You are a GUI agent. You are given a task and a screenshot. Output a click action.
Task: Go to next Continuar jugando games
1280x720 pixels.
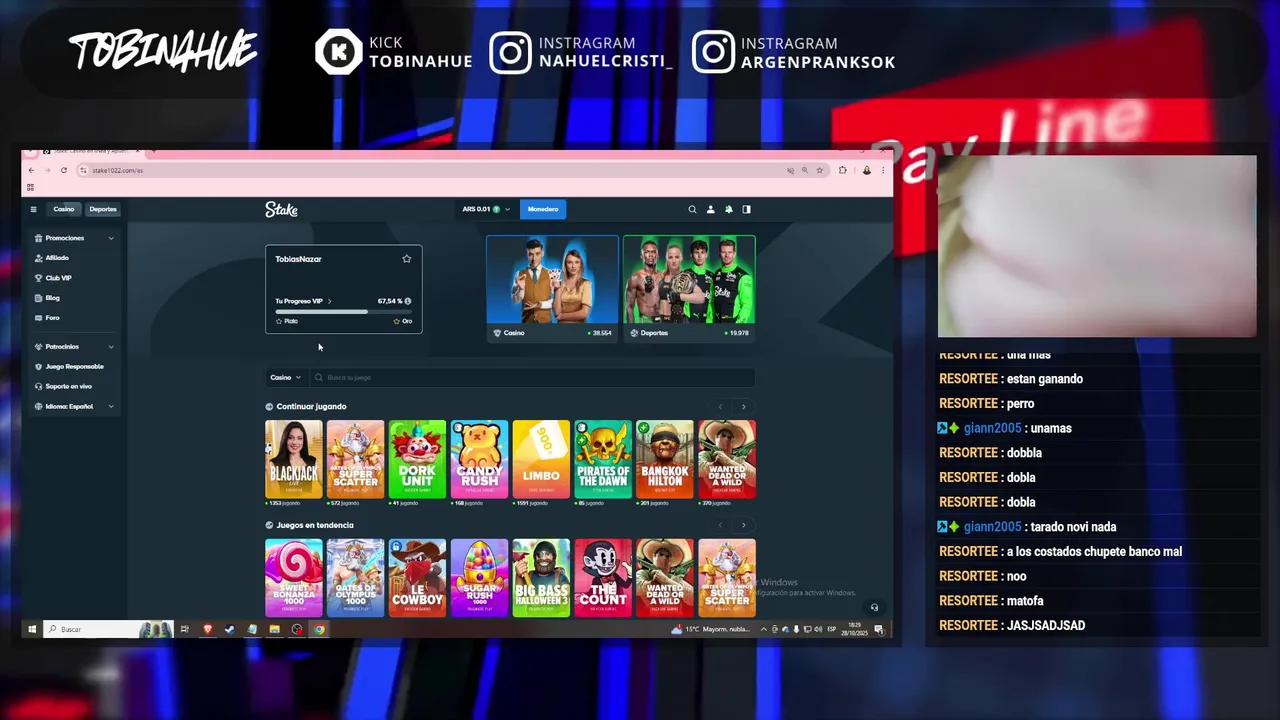pyautogui.click(x=743, y=407)
